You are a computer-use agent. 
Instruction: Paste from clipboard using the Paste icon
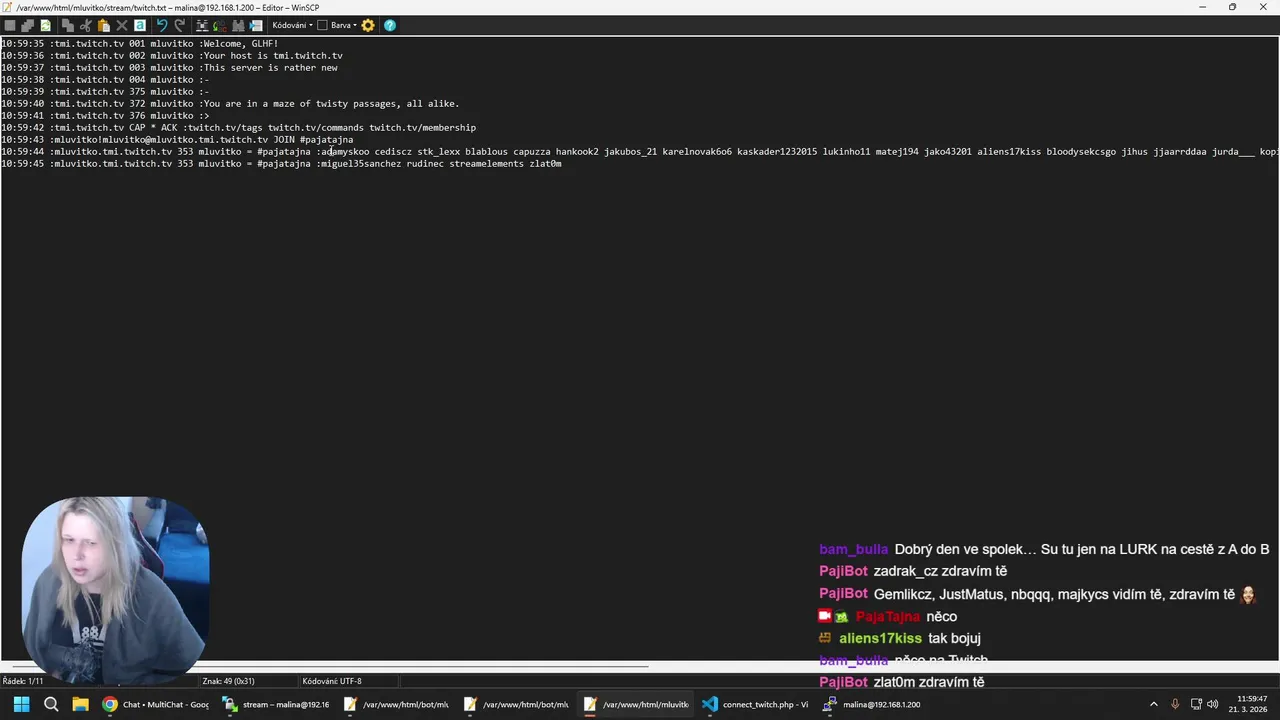click(103, 25)
